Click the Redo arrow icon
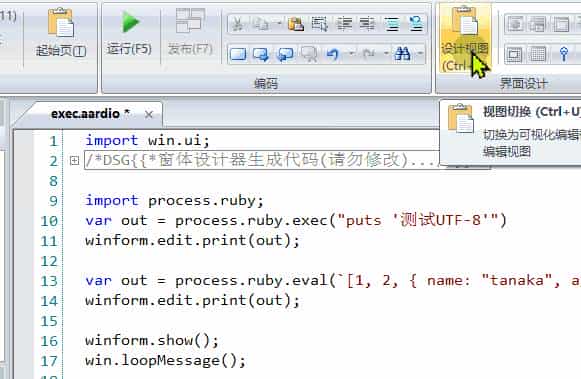 368,54
